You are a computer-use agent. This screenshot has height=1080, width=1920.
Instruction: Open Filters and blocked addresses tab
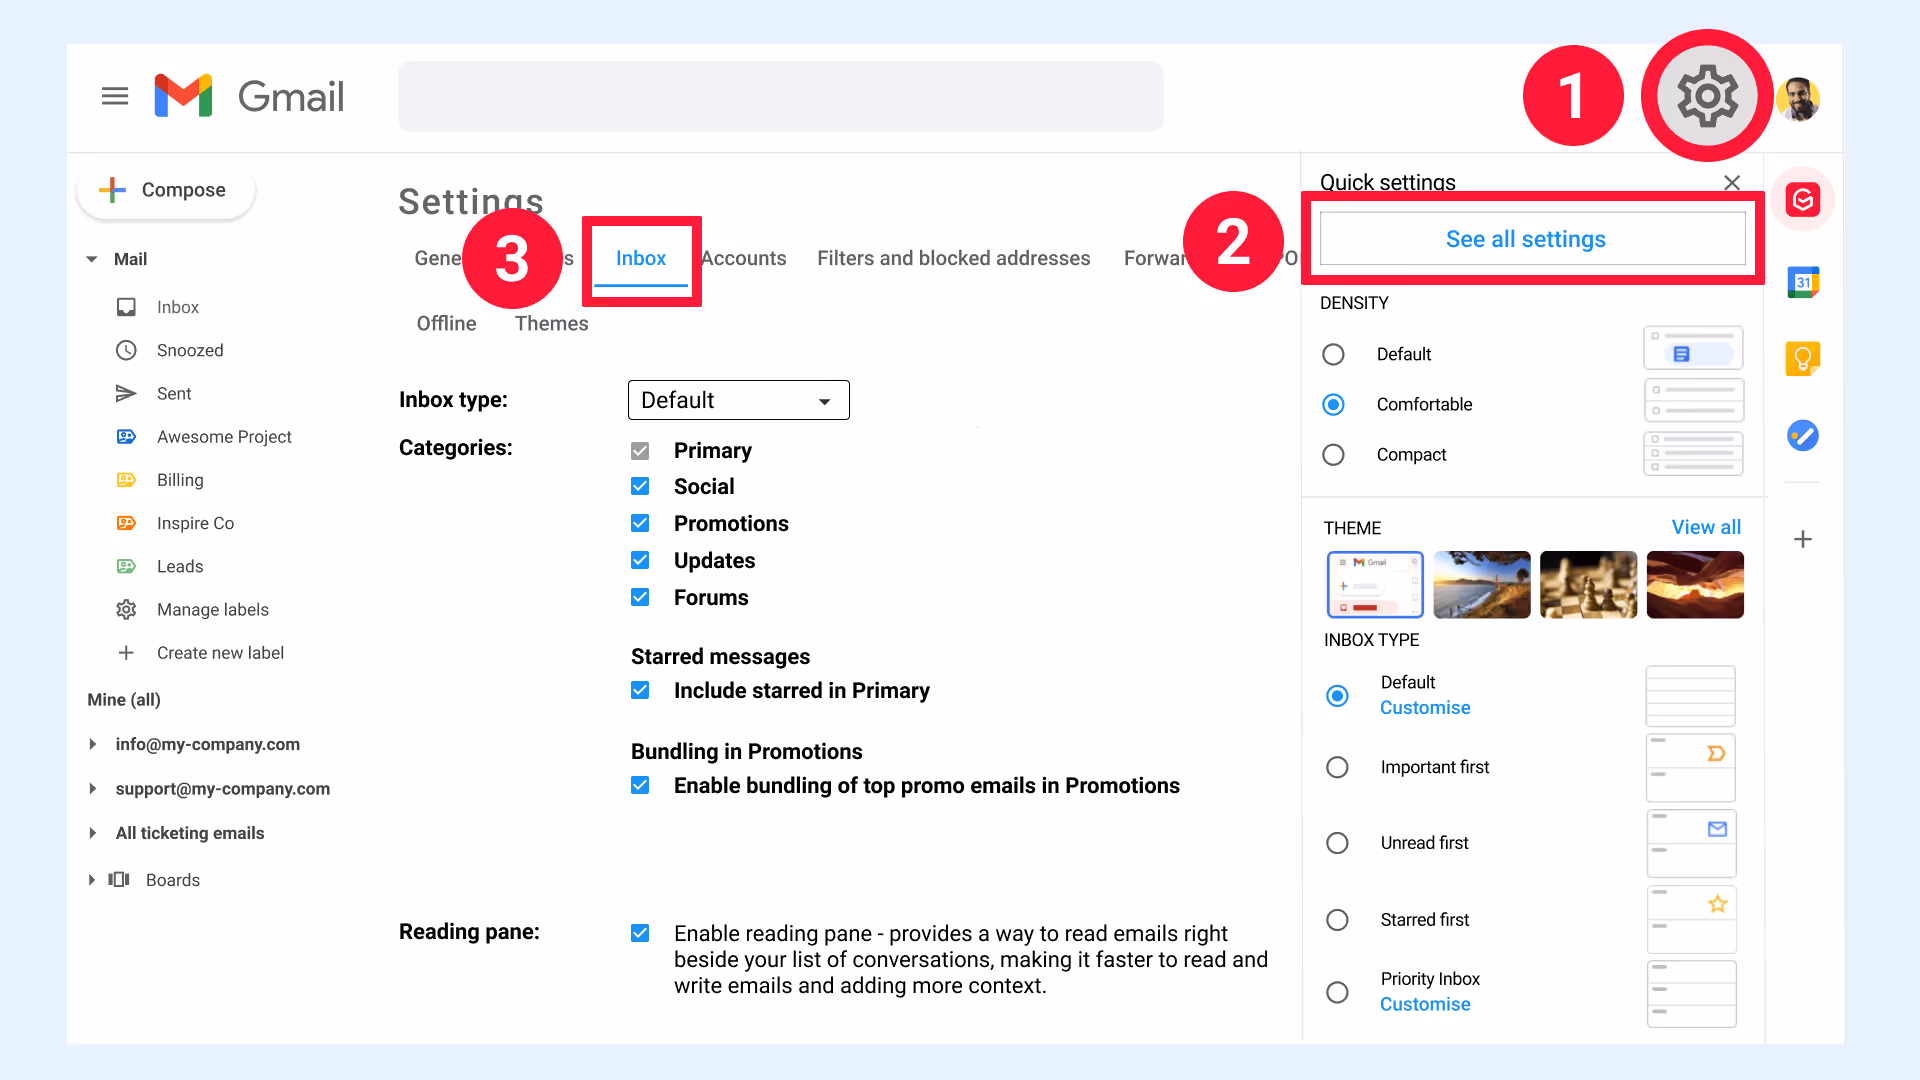[953, 259]
